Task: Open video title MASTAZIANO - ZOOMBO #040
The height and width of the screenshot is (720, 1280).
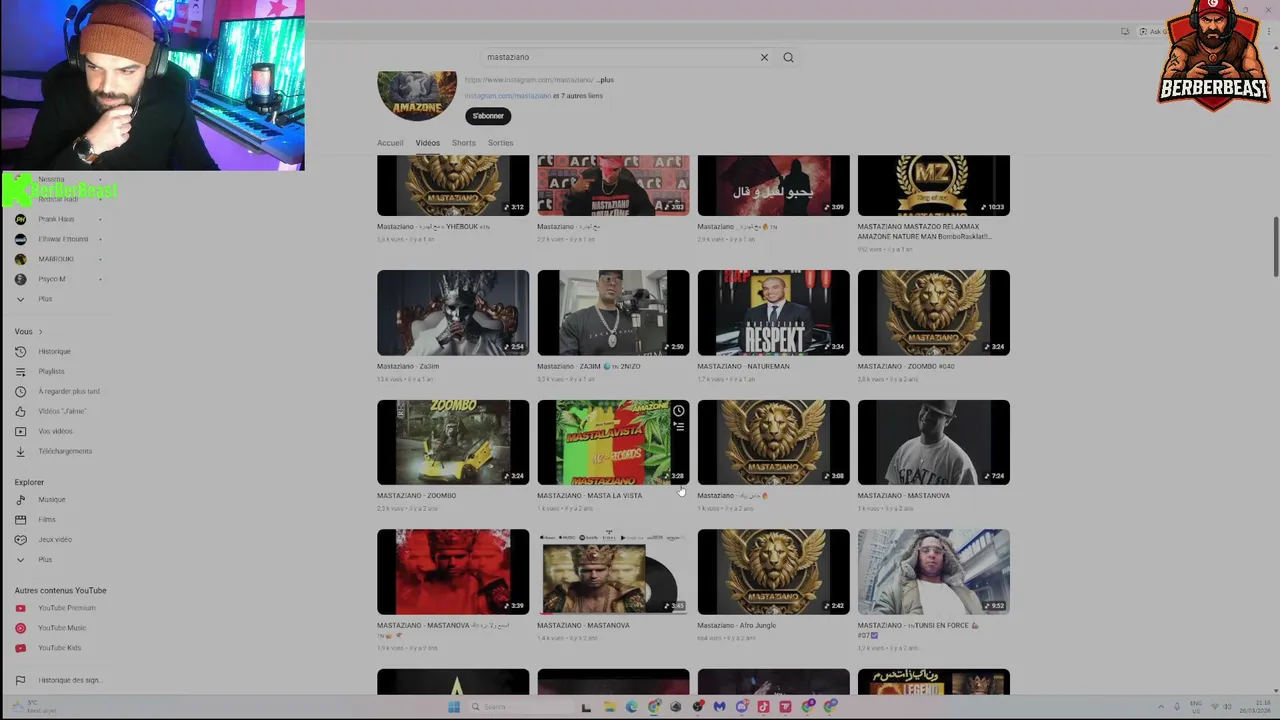Action: tap(906, 366)
